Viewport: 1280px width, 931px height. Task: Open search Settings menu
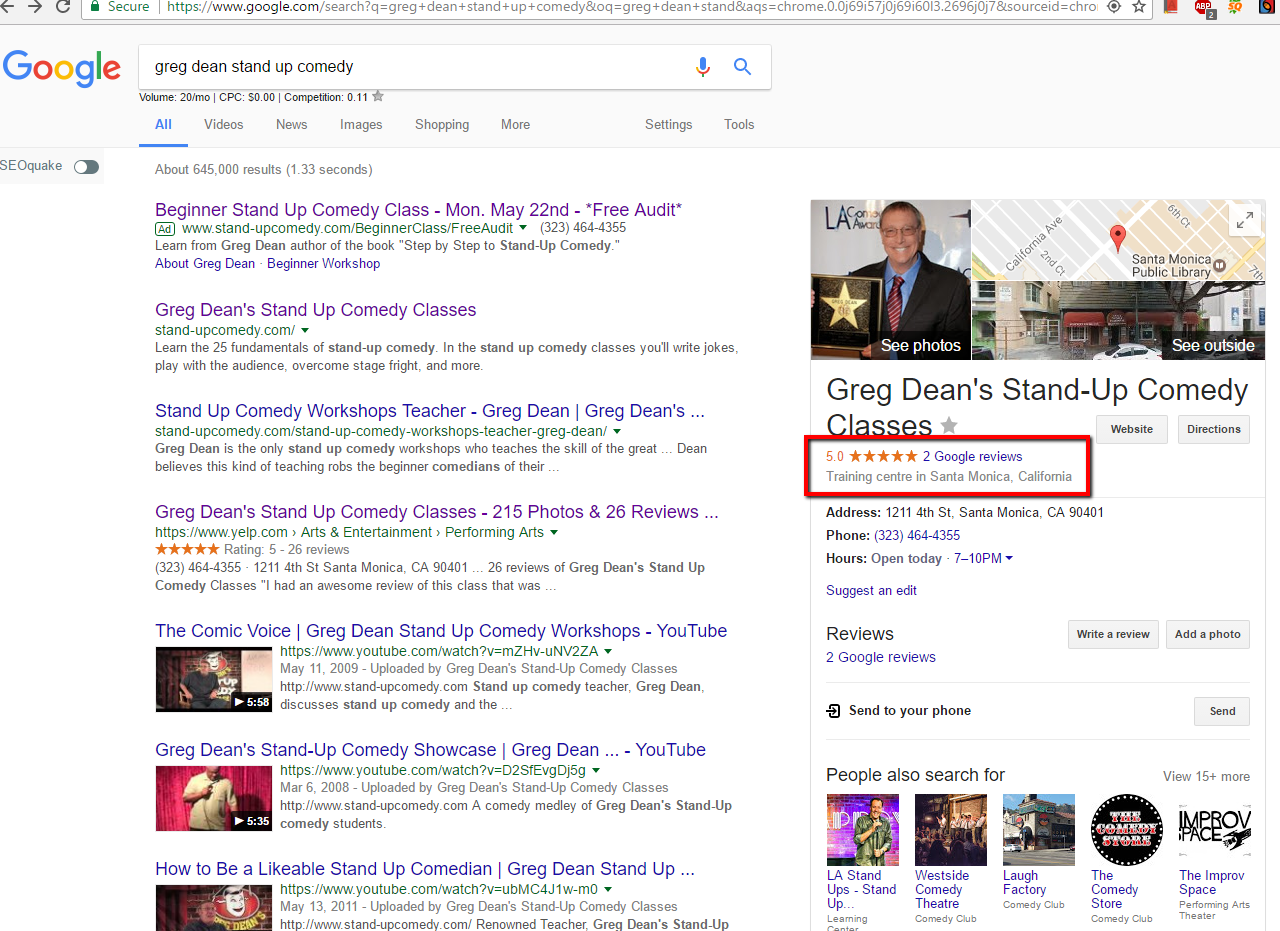(668, 124)
